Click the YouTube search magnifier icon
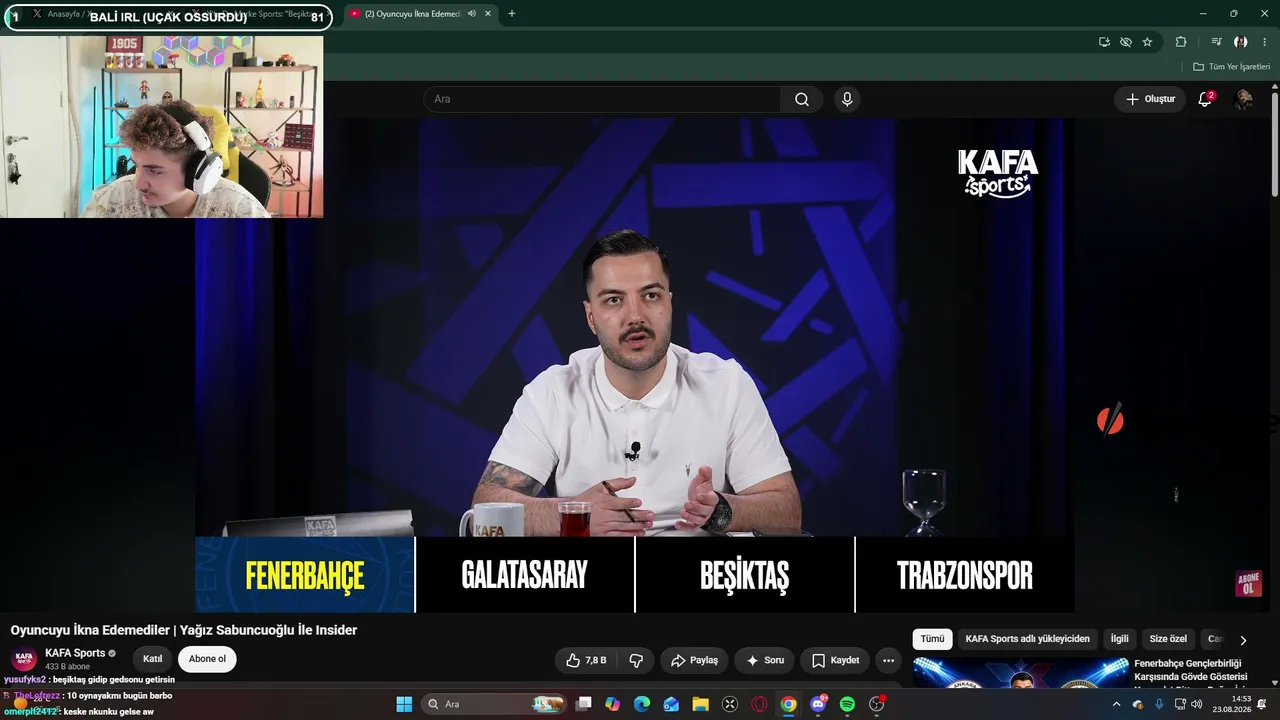The image size is (1280, 720). [802, 99]
